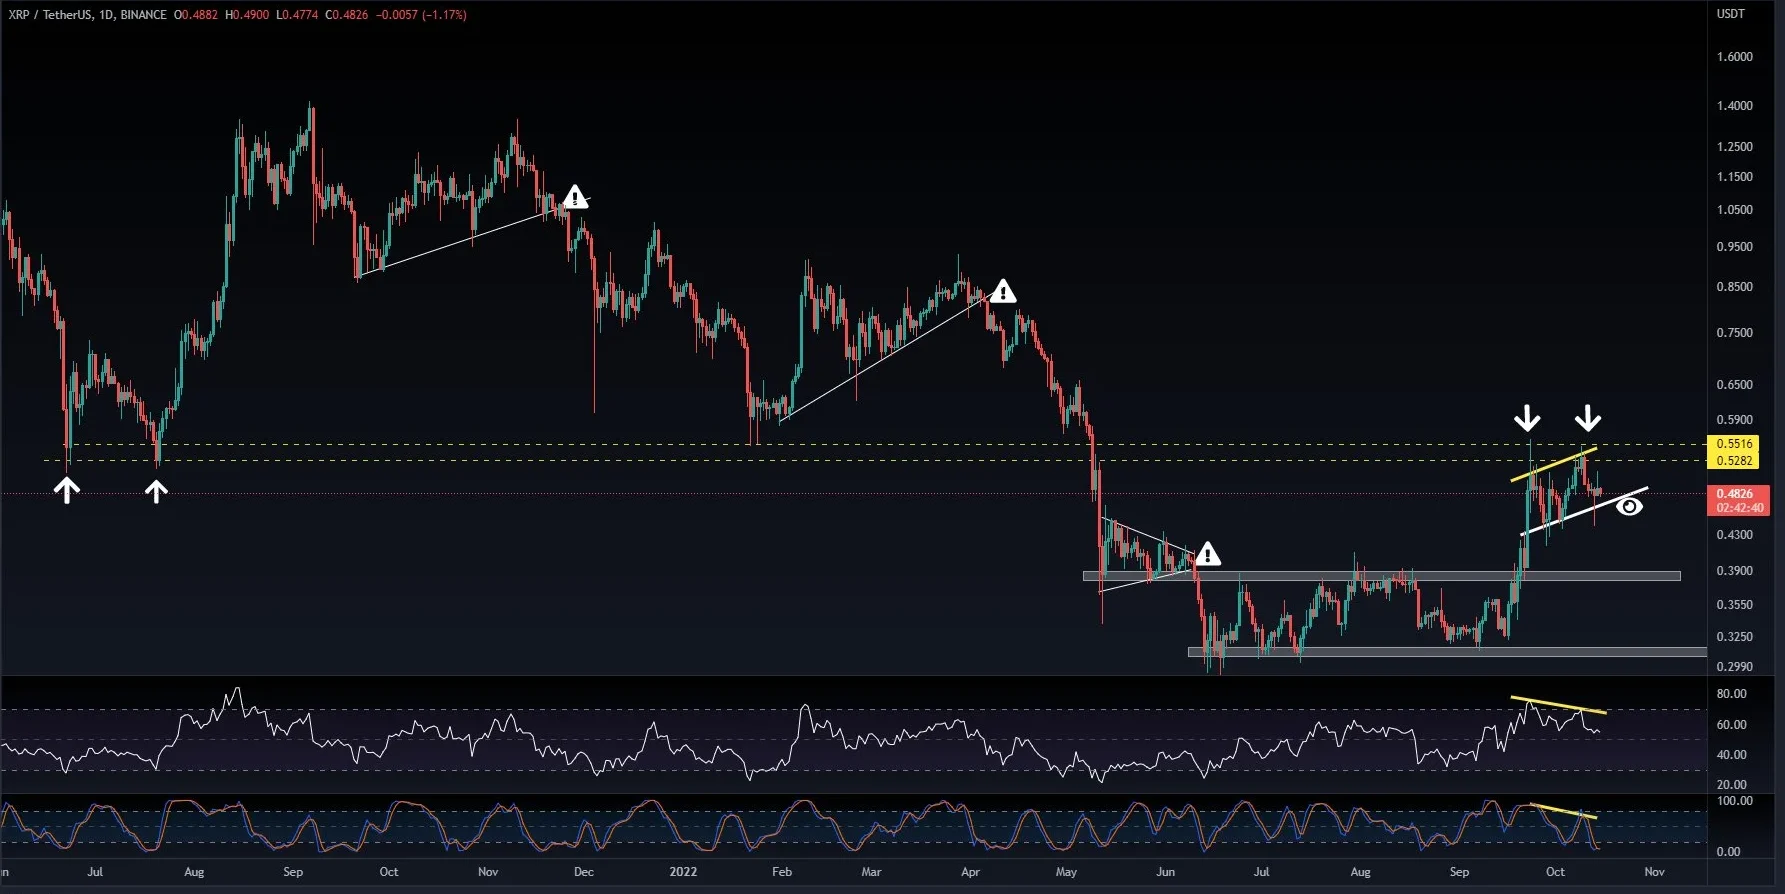The height and width of the screenshot is (894, 1785).
Task: Click the high value H0.4900
Action: [247, 15]
